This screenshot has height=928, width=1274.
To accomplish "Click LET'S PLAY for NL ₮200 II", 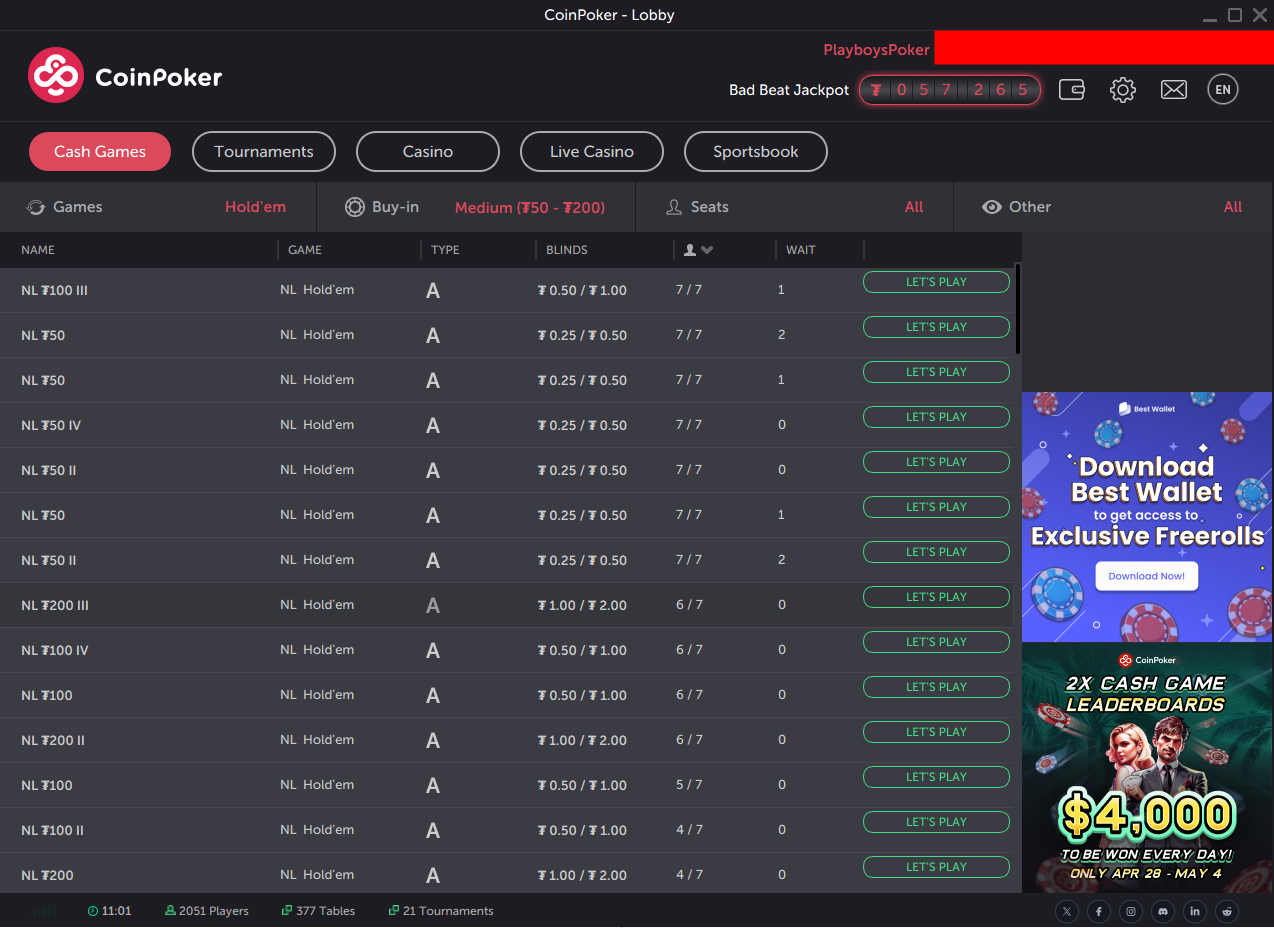I will [936, 732].
